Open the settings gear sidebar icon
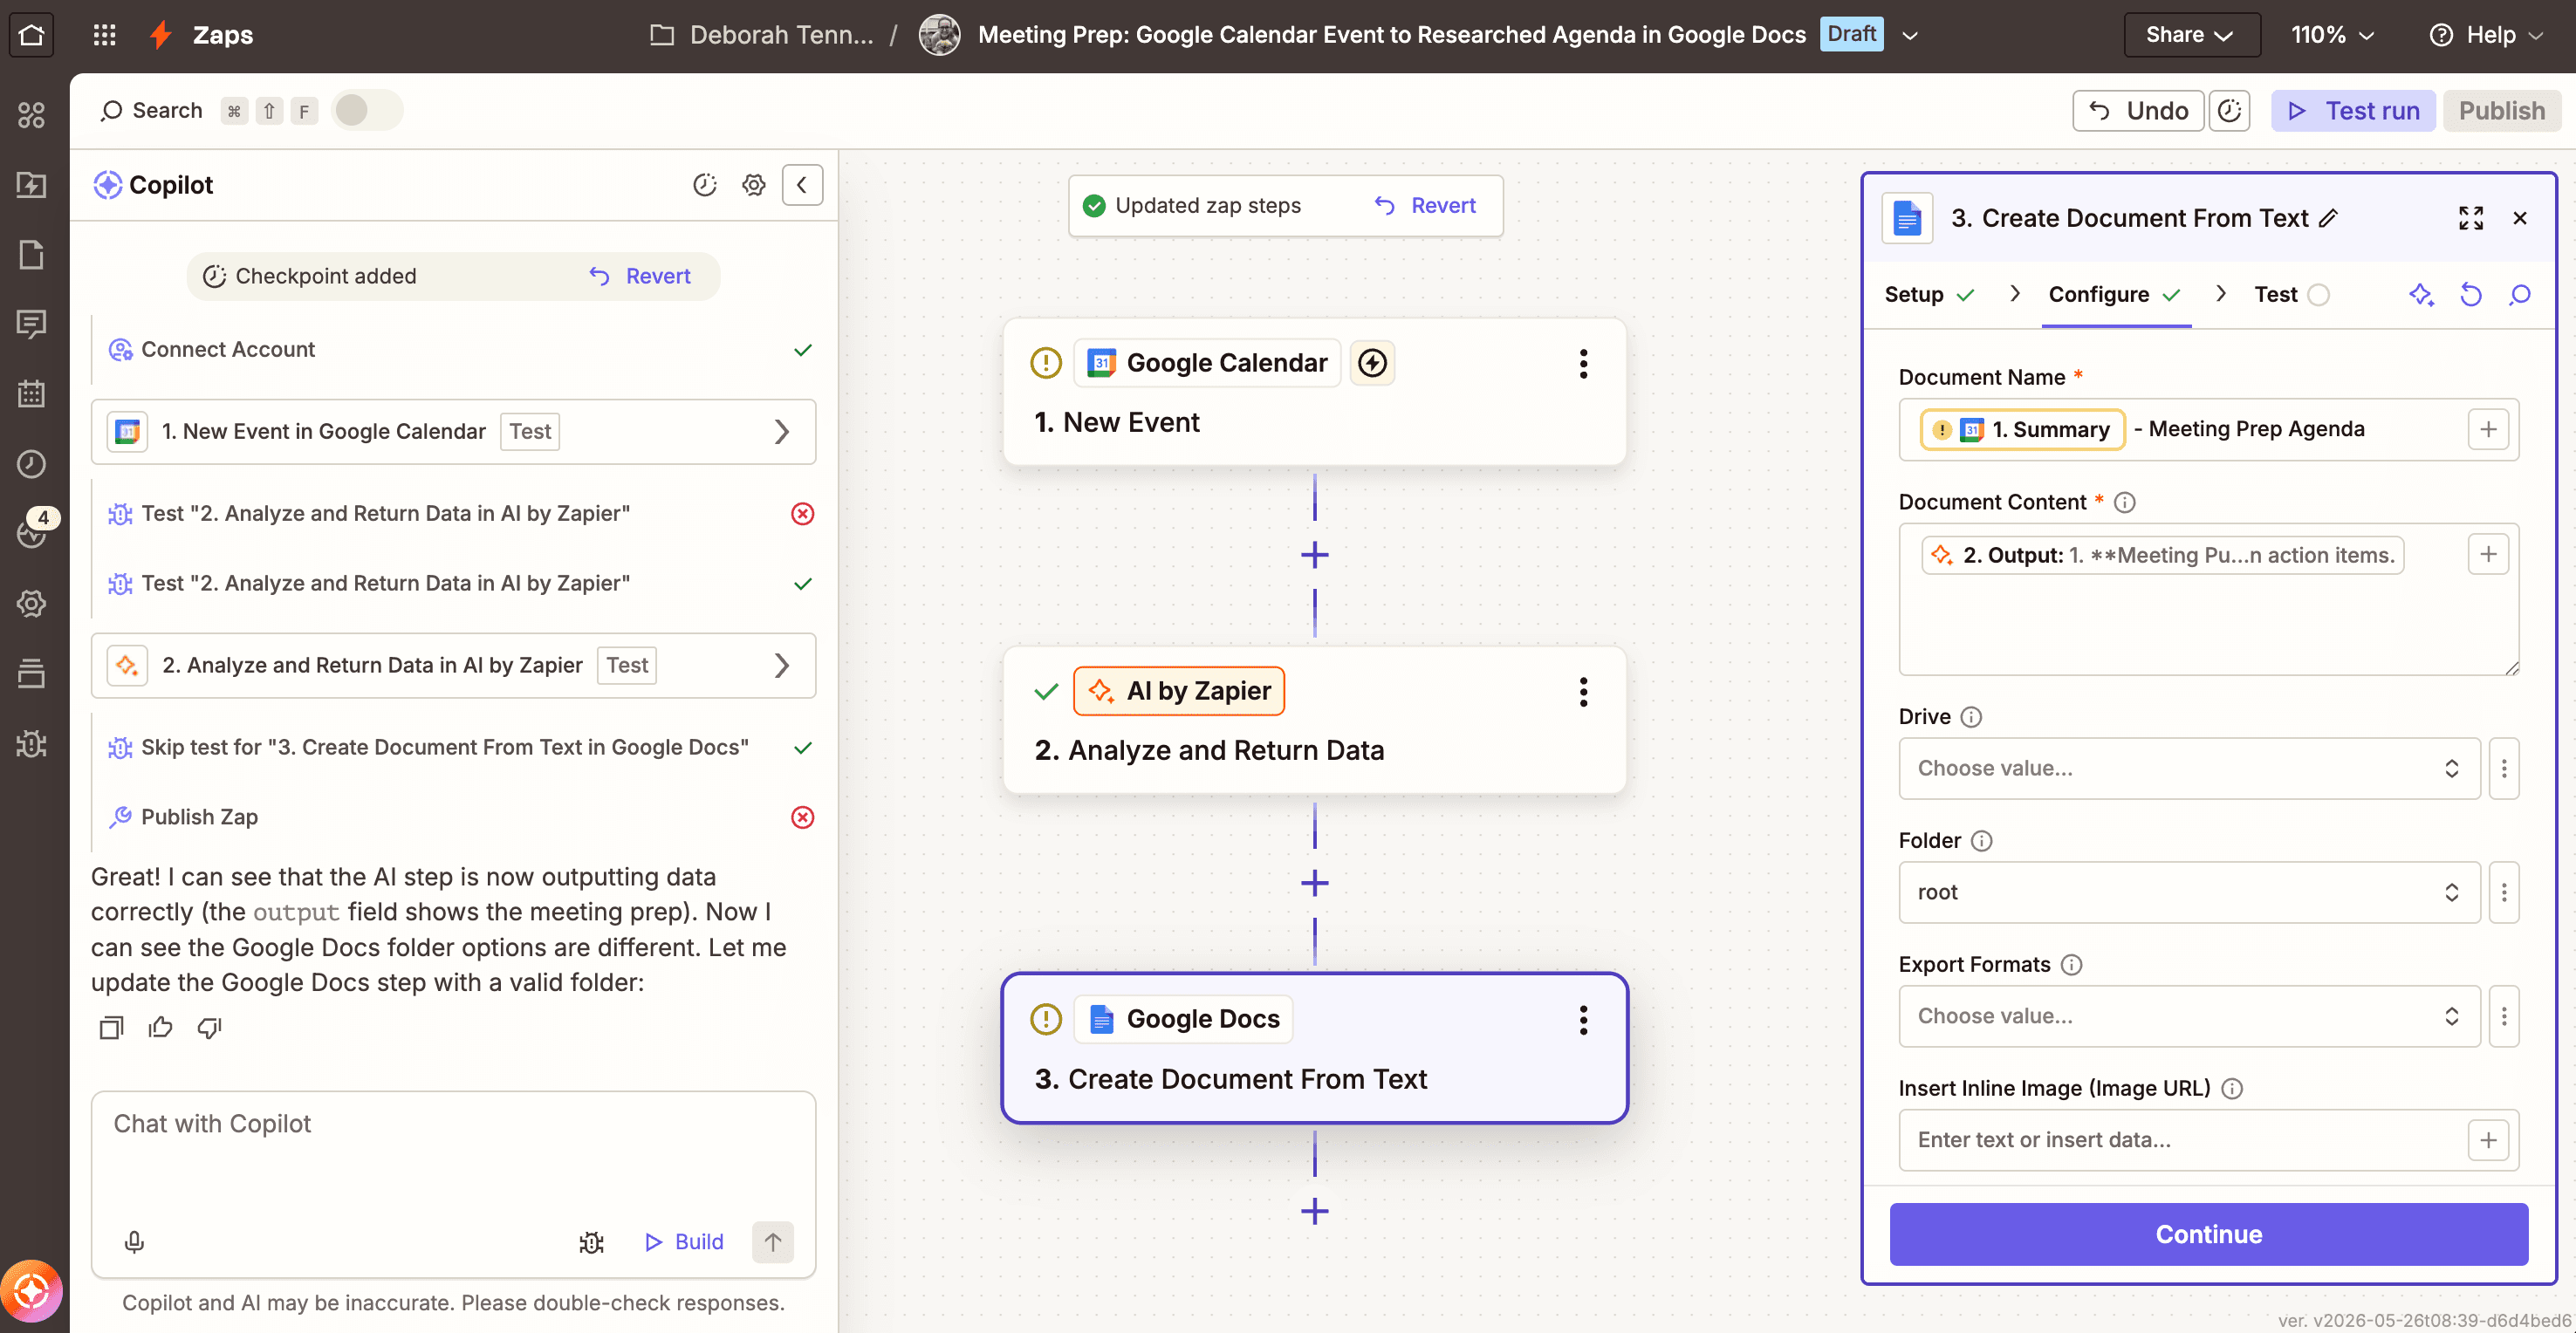The image size is (2576, 1333). click(31, 603)
